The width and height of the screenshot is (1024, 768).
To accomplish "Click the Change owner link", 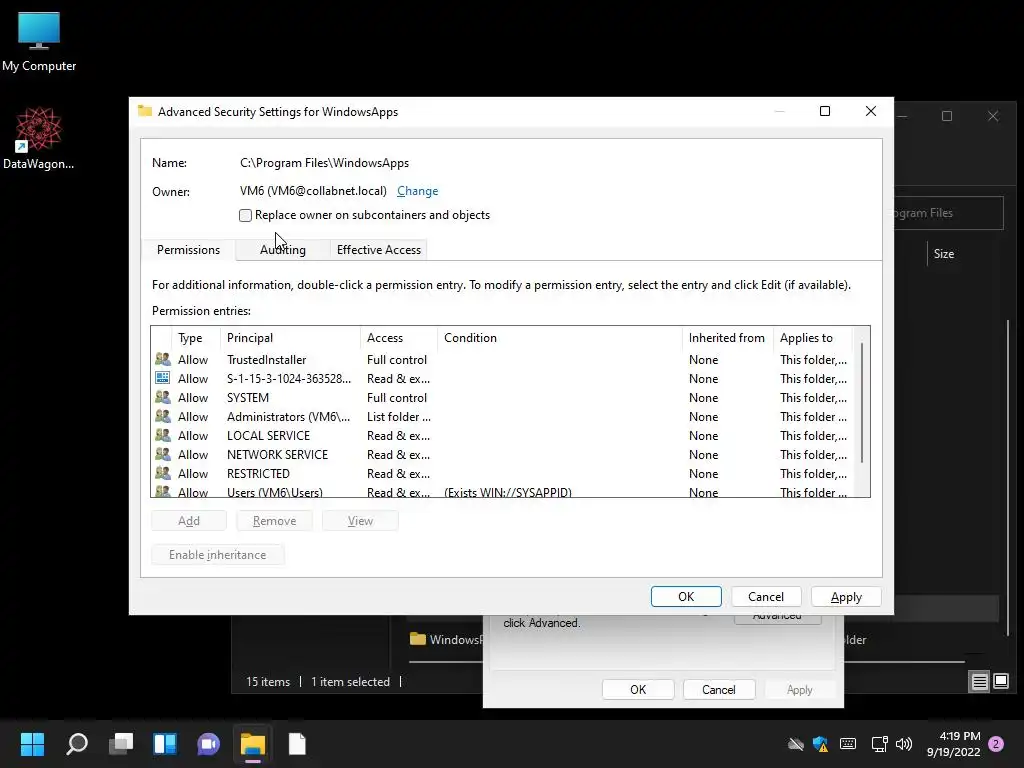I will [x=417, y=191].
